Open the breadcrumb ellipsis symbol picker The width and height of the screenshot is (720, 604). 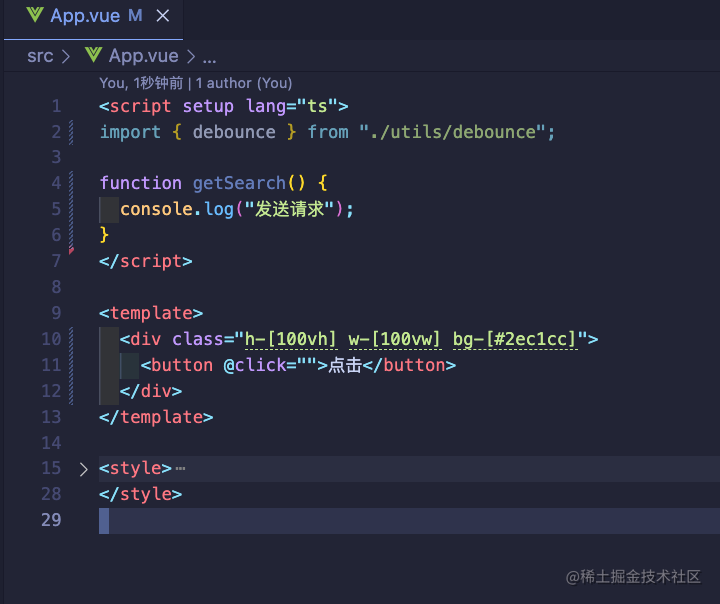(x=209, y=58)
